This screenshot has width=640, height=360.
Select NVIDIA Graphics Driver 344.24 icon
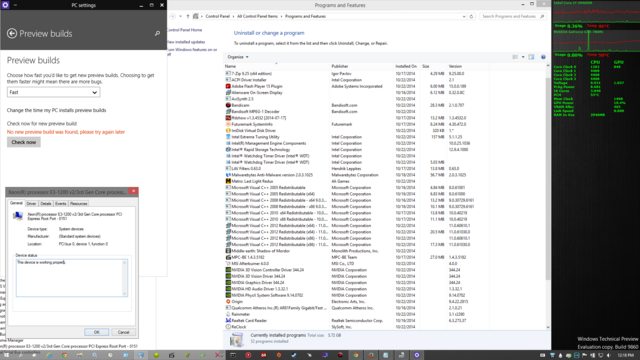[x=228, y=282]
